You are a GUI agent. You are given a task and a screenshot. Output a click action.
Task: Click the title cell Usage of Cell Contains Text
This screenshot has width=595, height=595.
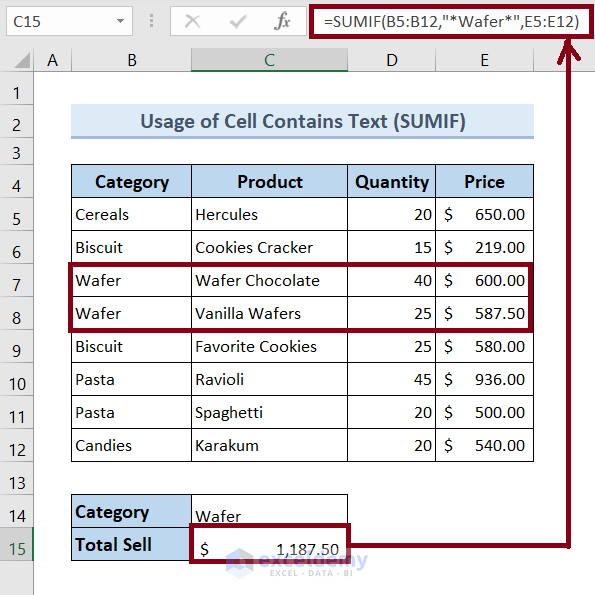point(302,121)
